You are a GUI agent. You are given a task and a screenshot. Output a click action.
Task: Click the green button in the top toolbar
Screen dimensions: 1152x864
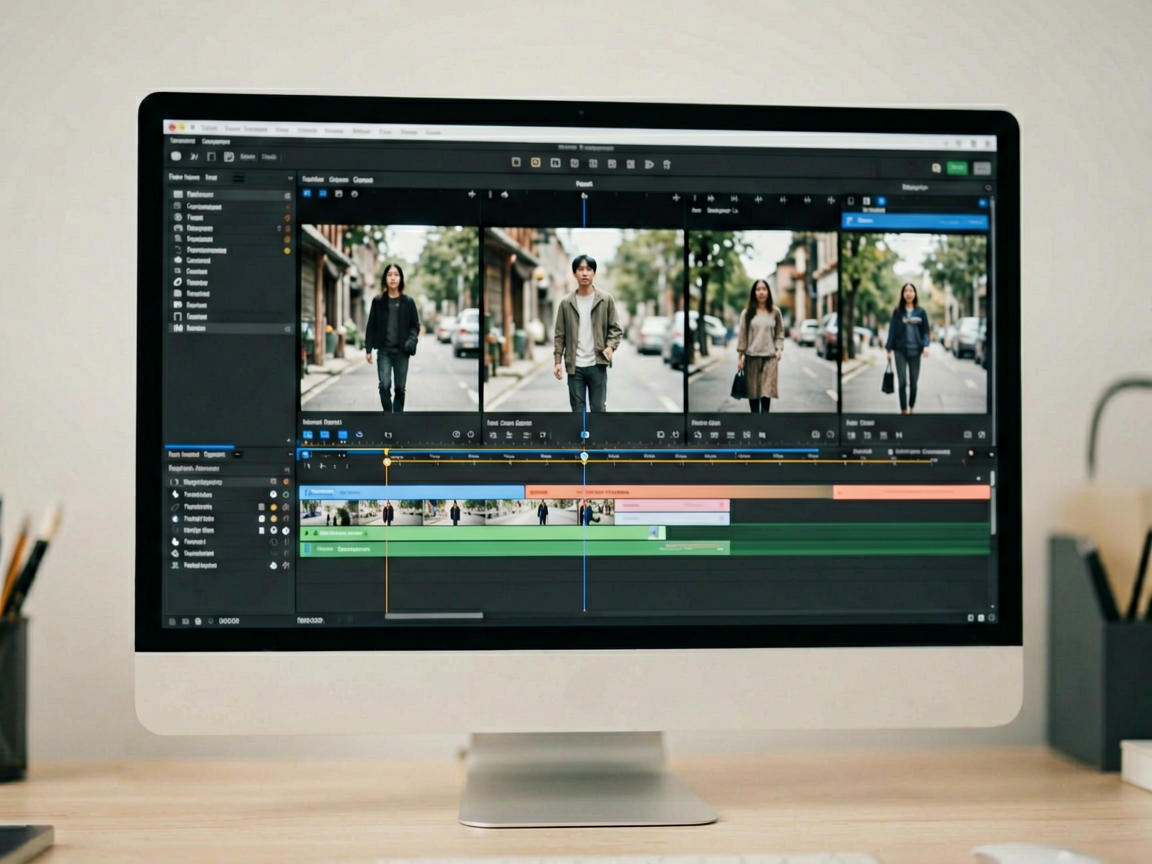(x=957, y=168)
